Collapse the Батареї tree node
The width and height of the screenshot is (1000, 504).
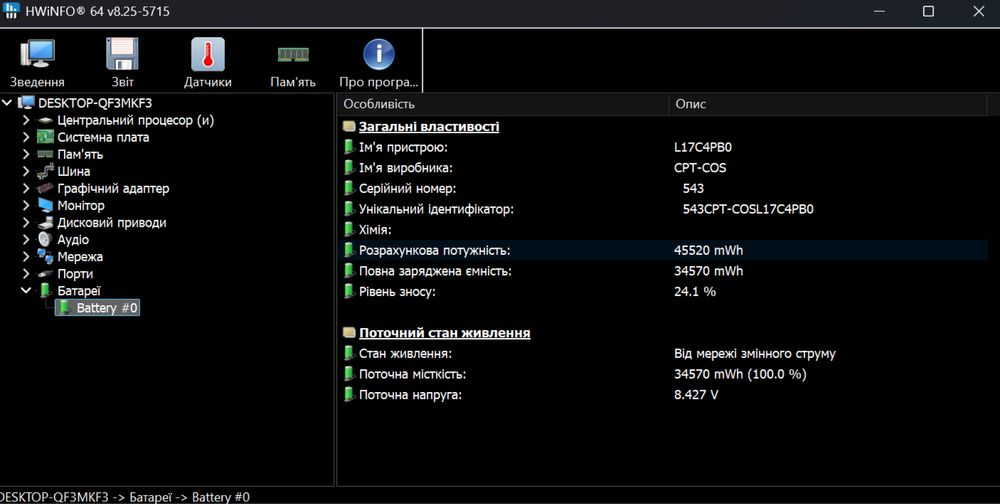(26, 290)
